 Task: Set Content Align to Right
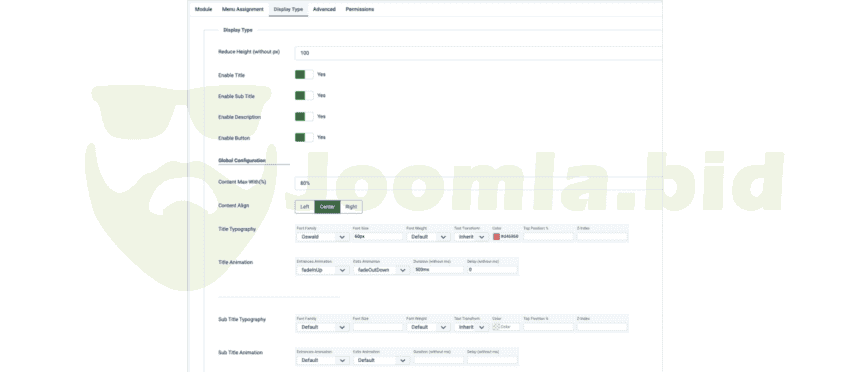[x=351, y=207]
